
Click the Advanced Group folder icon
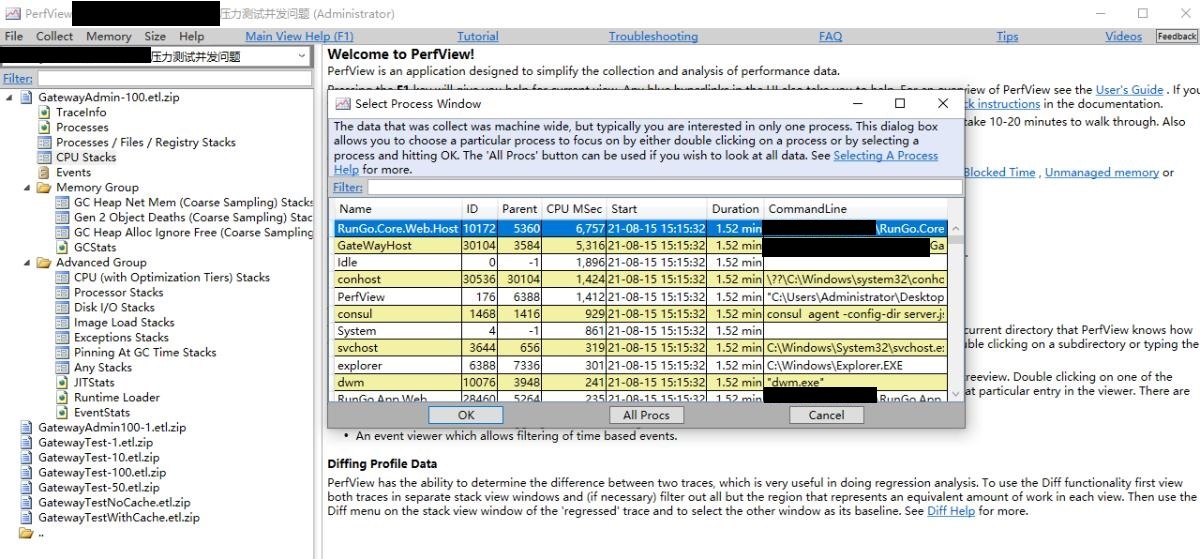44,262
